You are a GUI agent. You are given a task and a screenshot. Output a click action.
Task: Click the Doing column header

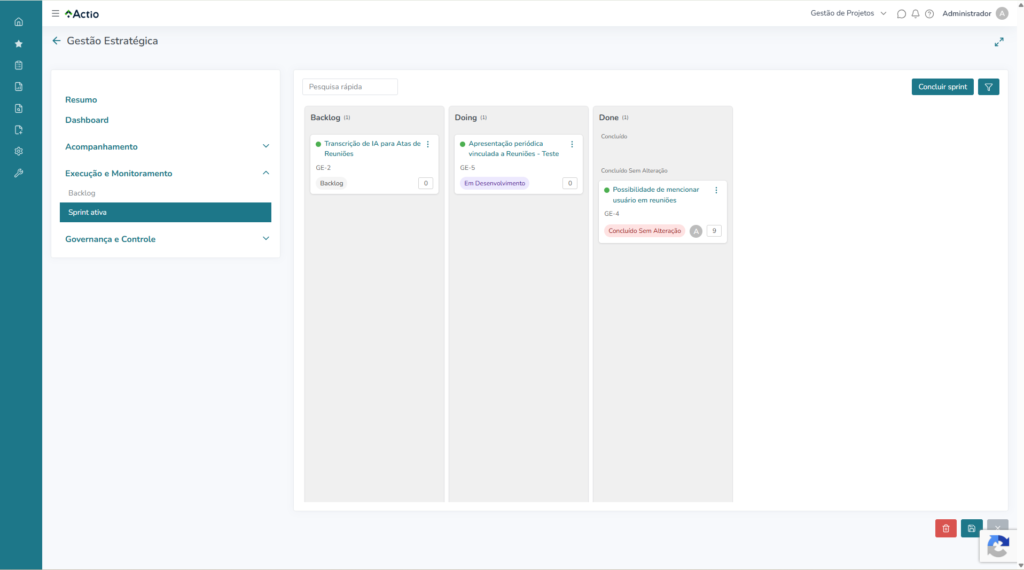tap(466, 118)
